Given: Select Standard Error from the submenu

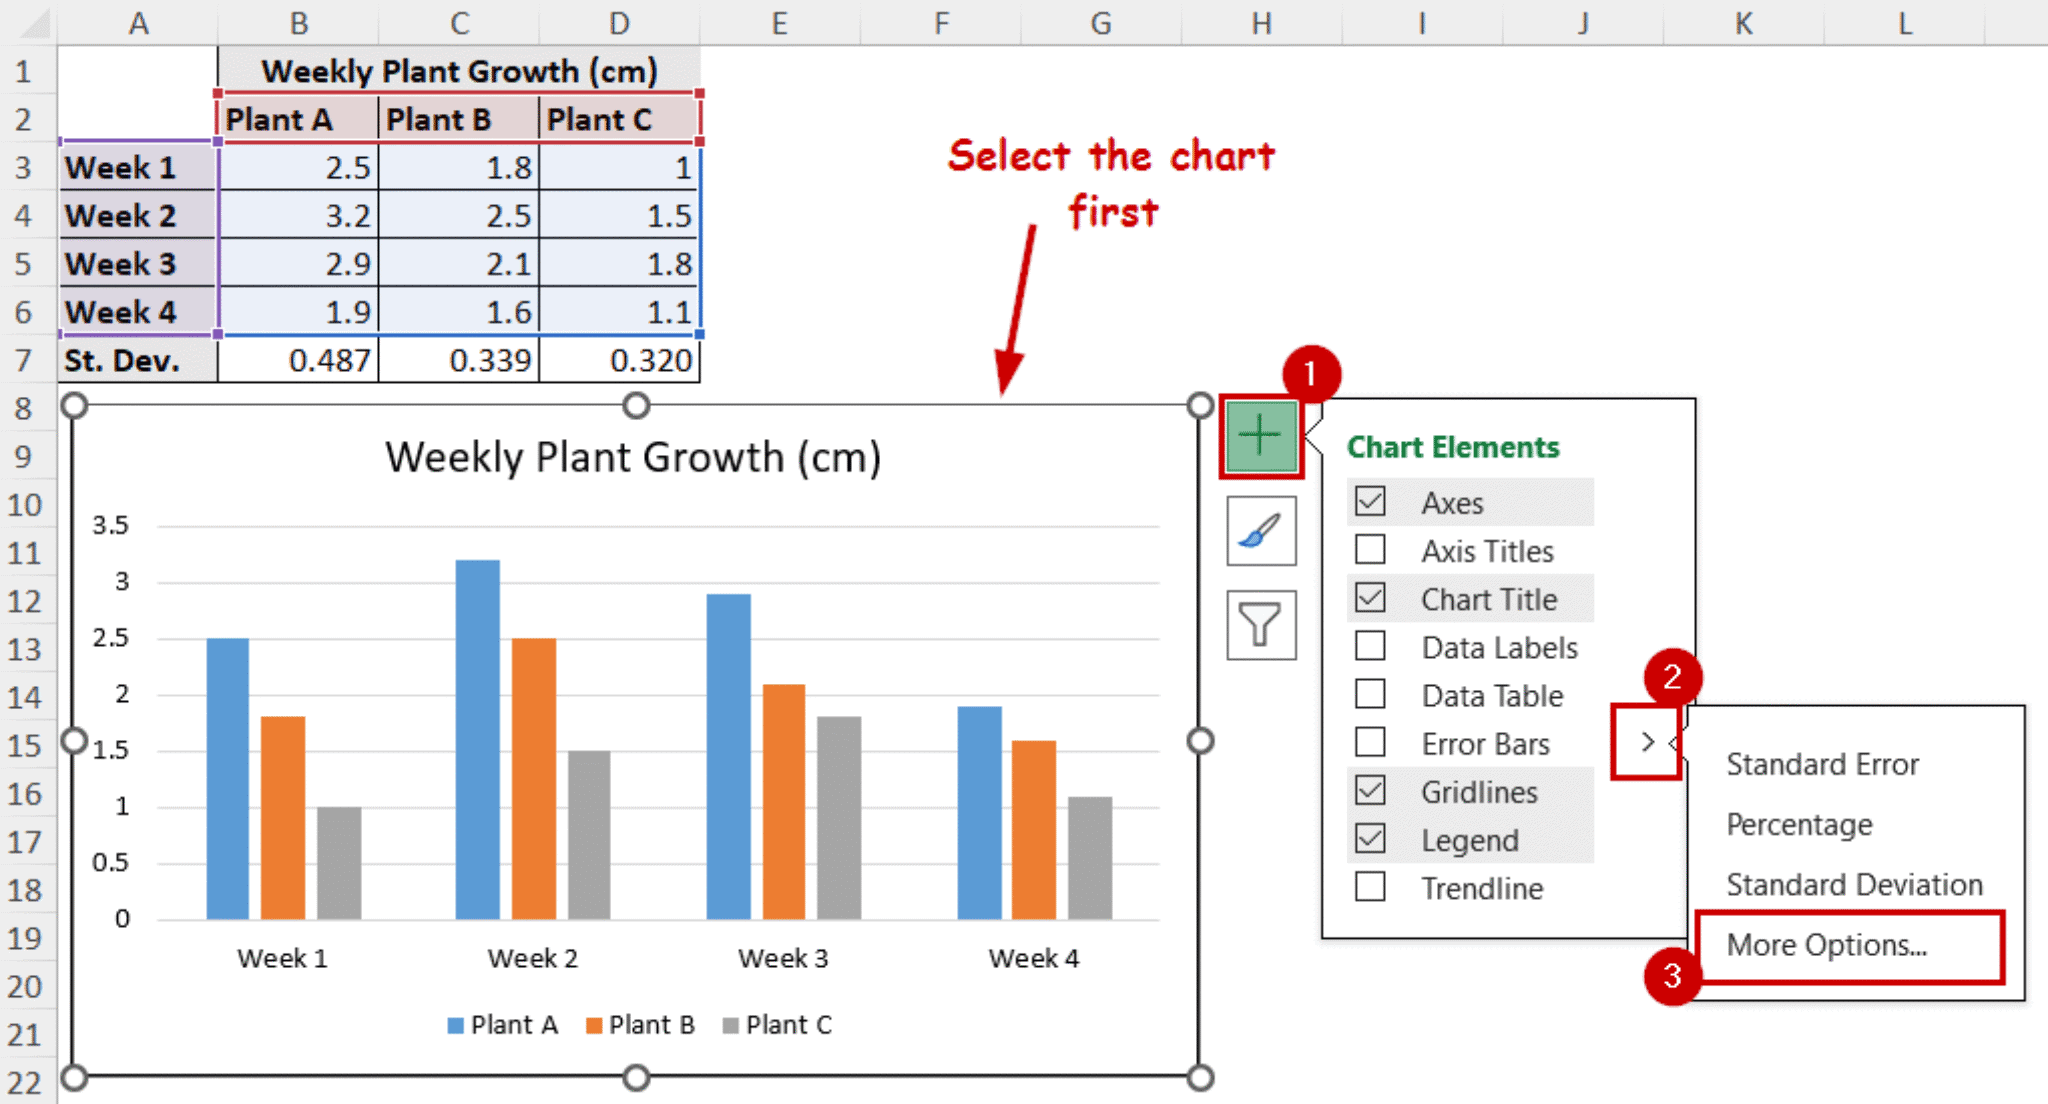Looking at the screenshot, I should pos(1821,763).
